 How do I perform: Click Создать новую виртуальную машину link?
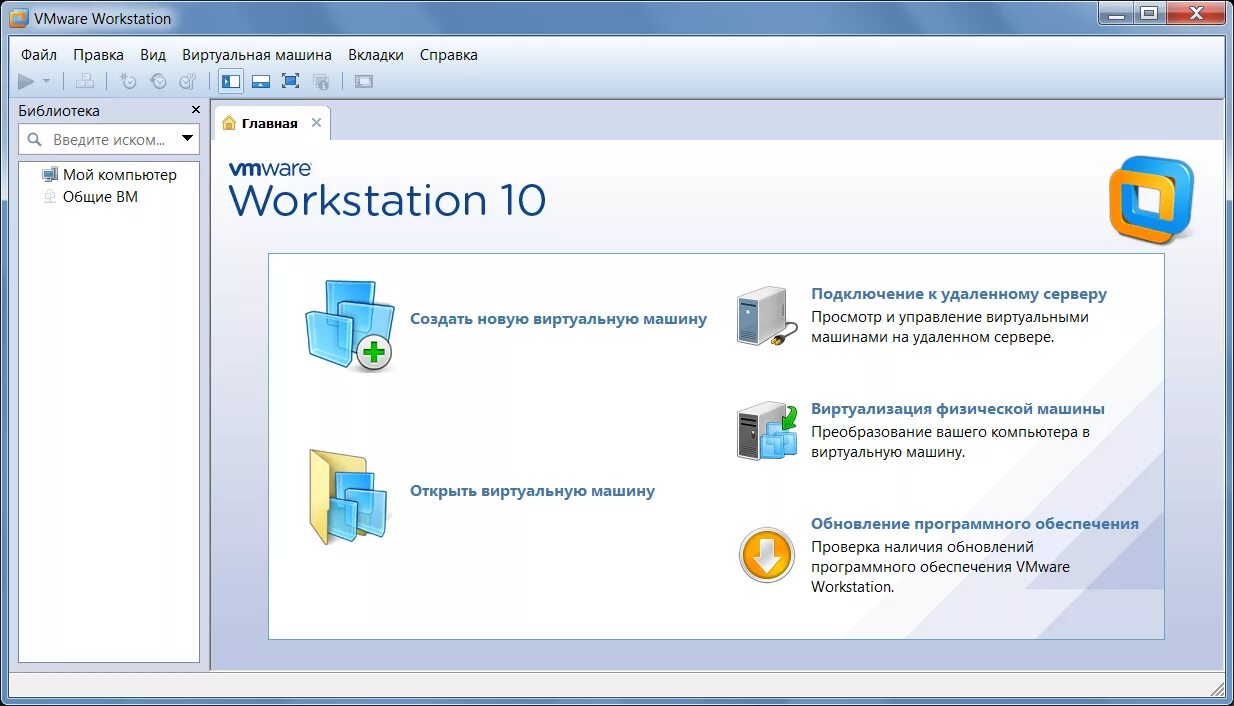click(558, 318)
